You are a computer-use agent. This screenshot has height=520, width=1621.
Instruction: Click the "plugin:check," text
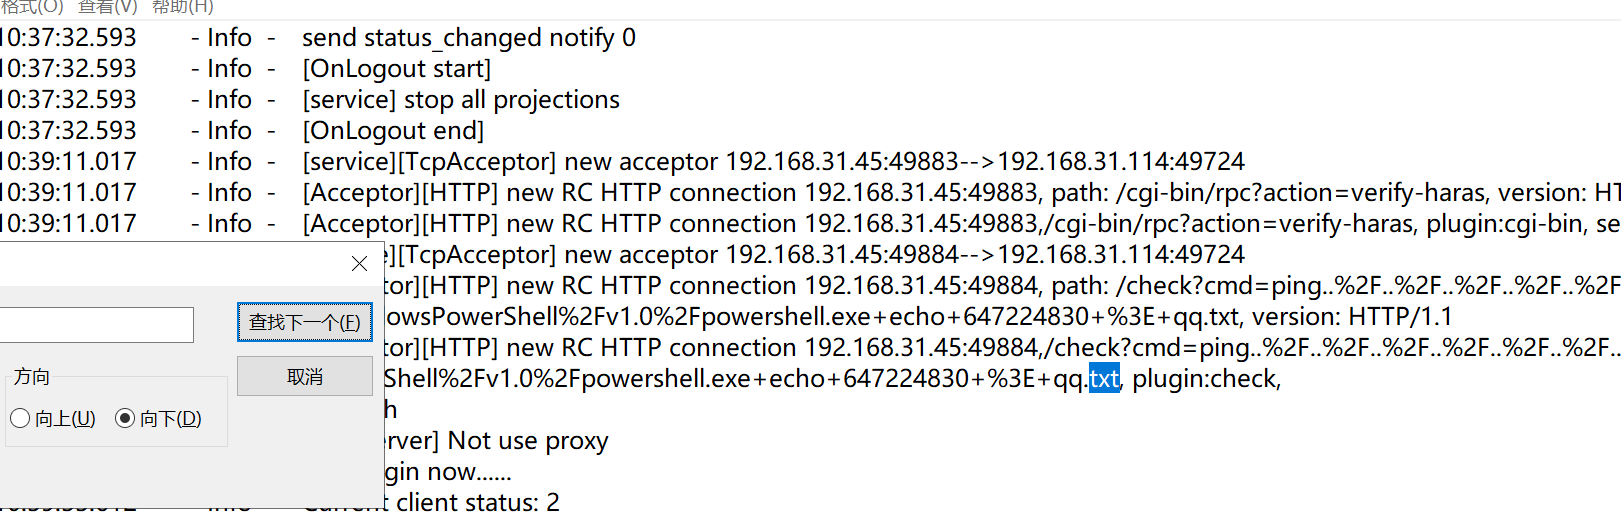click(x=1205, y=379)
